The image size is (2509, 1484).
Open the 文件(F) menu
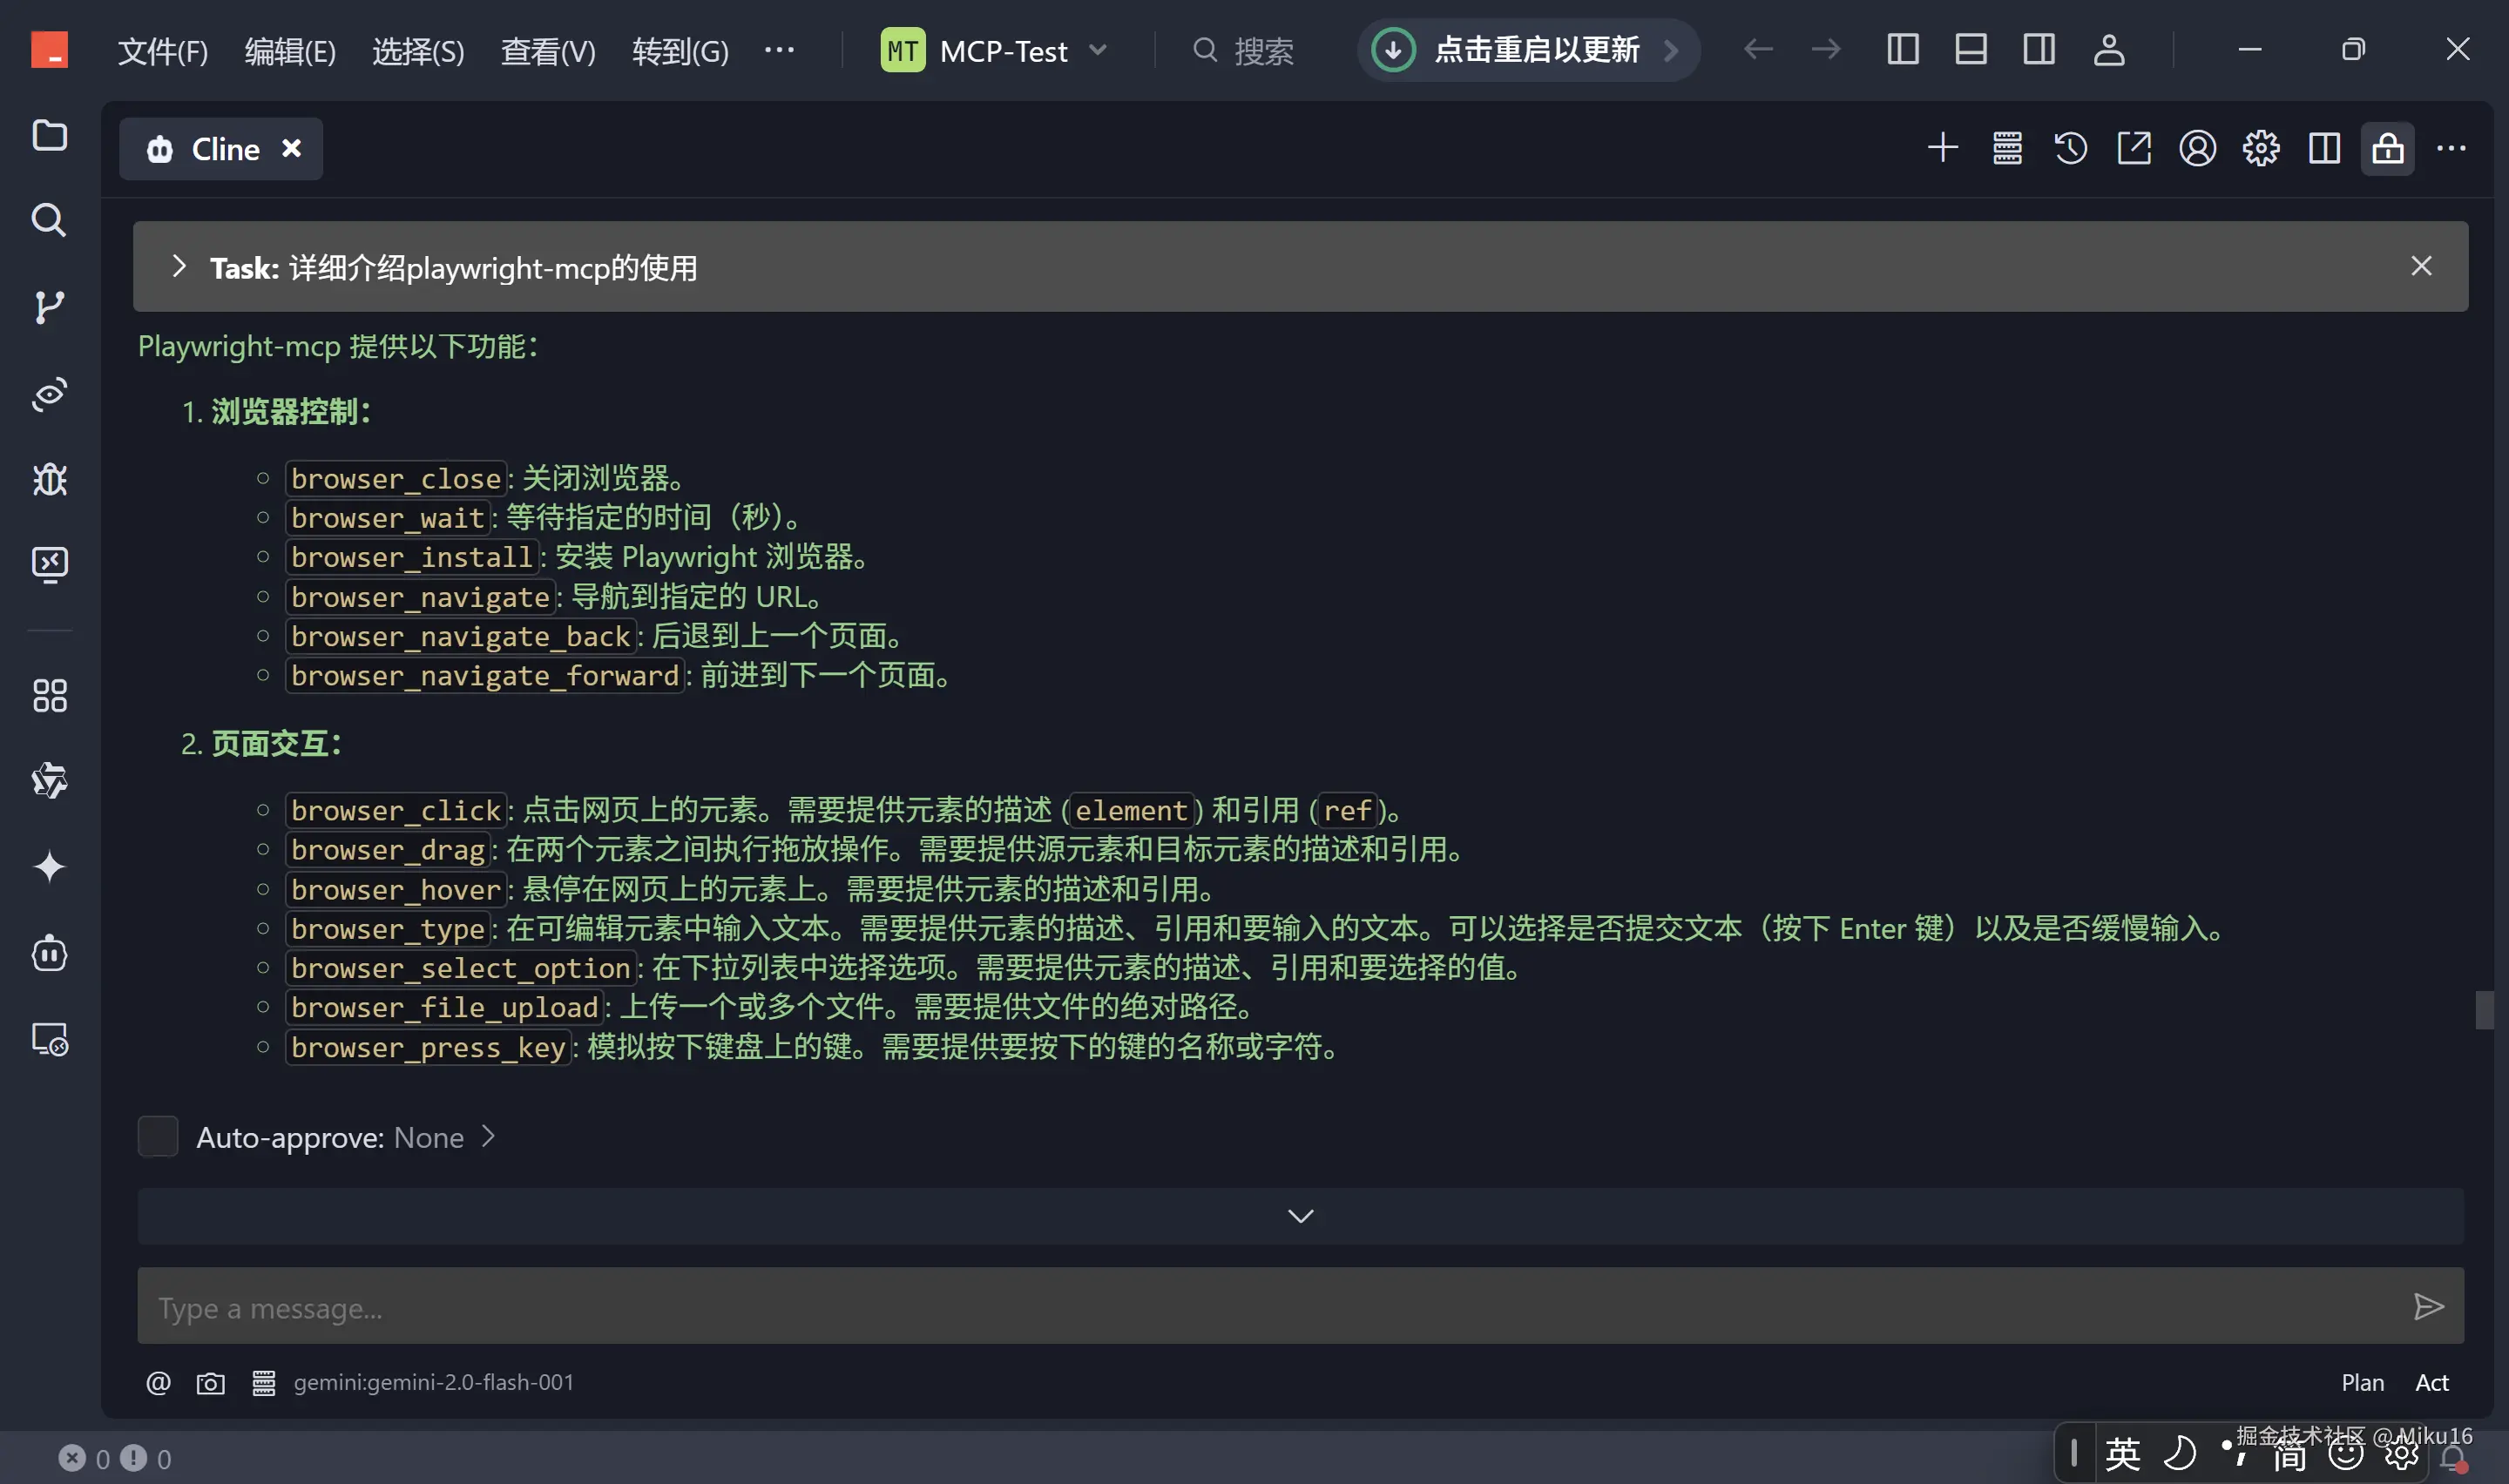(162, 50)
